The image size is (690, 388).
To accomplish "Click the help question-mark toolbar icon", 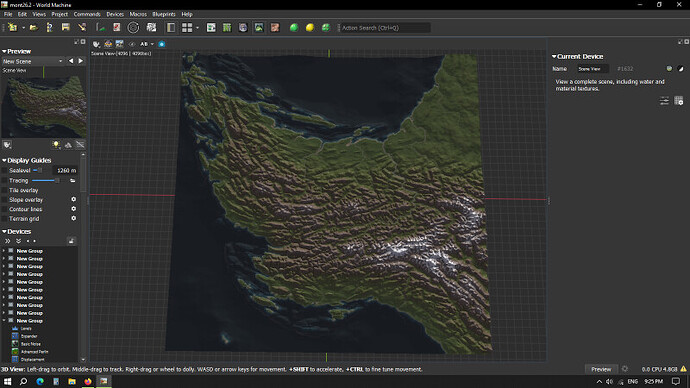I will 49,27.
